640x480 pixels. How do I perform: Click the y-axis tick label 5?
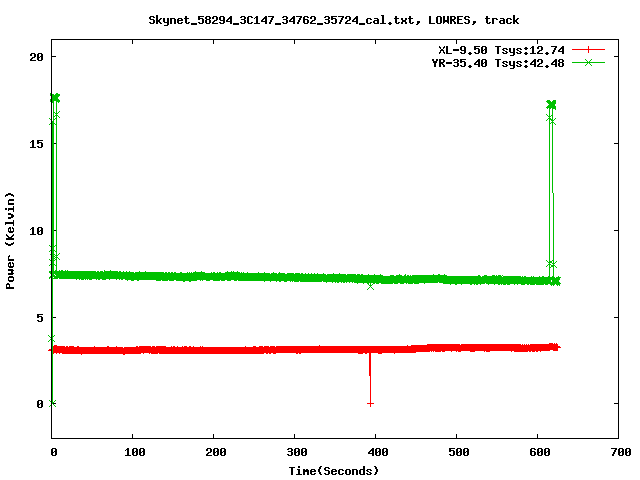point(40,318)
